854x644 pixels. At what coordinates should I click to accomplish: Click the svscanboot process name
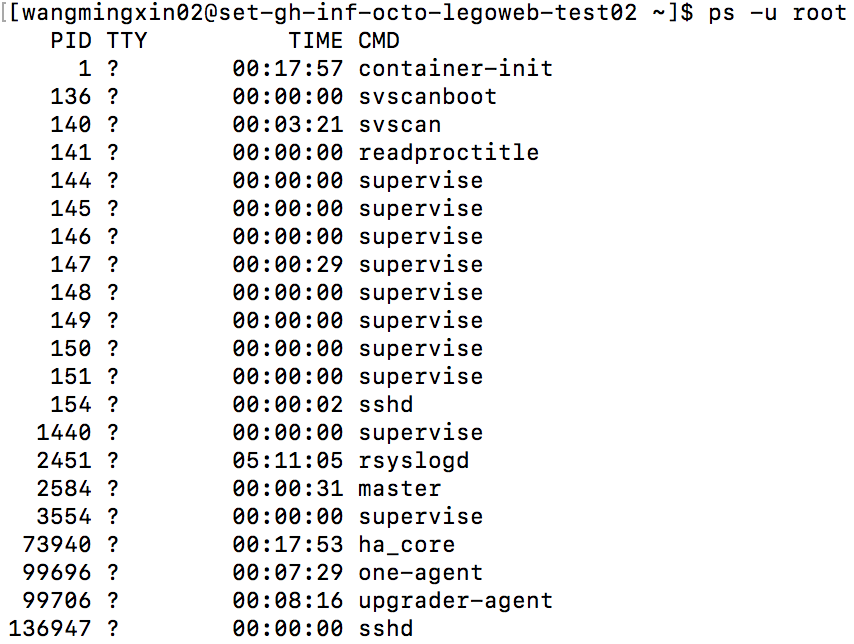pos(427,97)
